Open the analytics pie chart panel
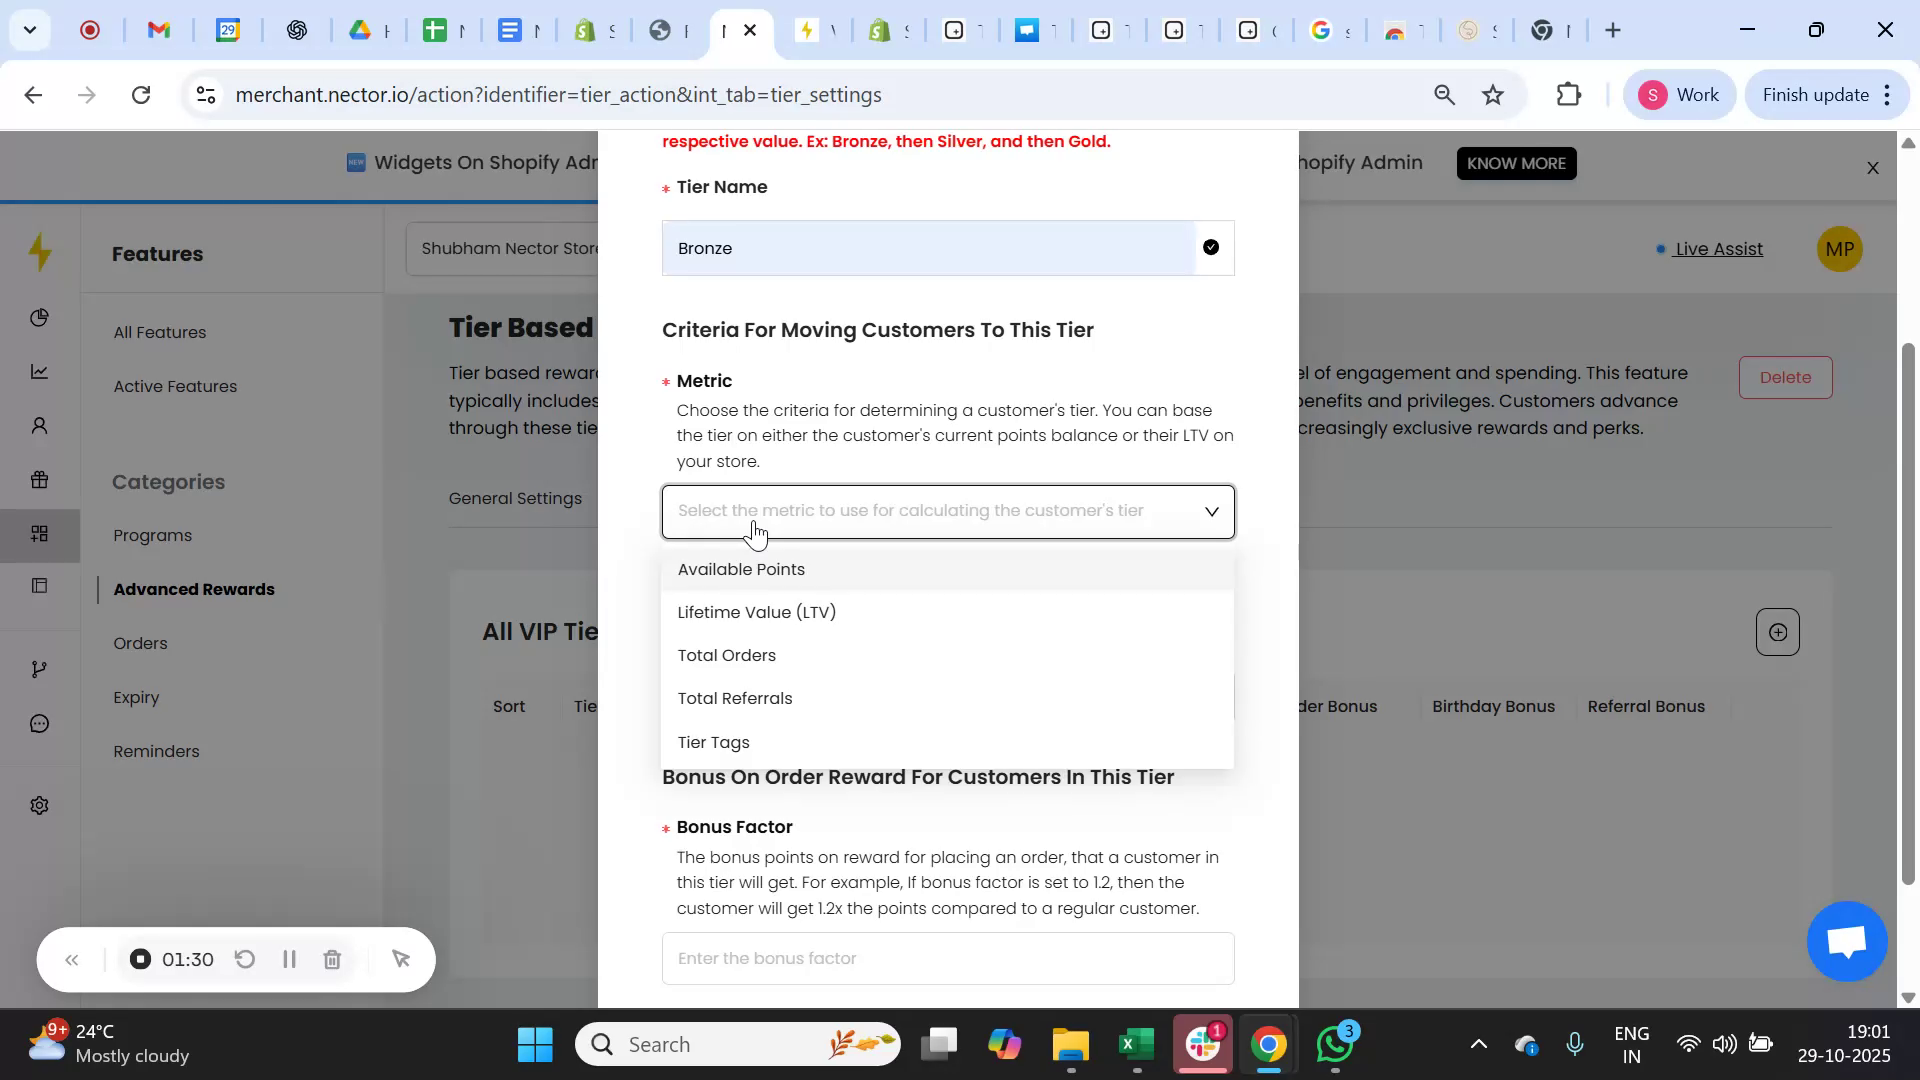1920x1080 pixels. click(40, 318)
